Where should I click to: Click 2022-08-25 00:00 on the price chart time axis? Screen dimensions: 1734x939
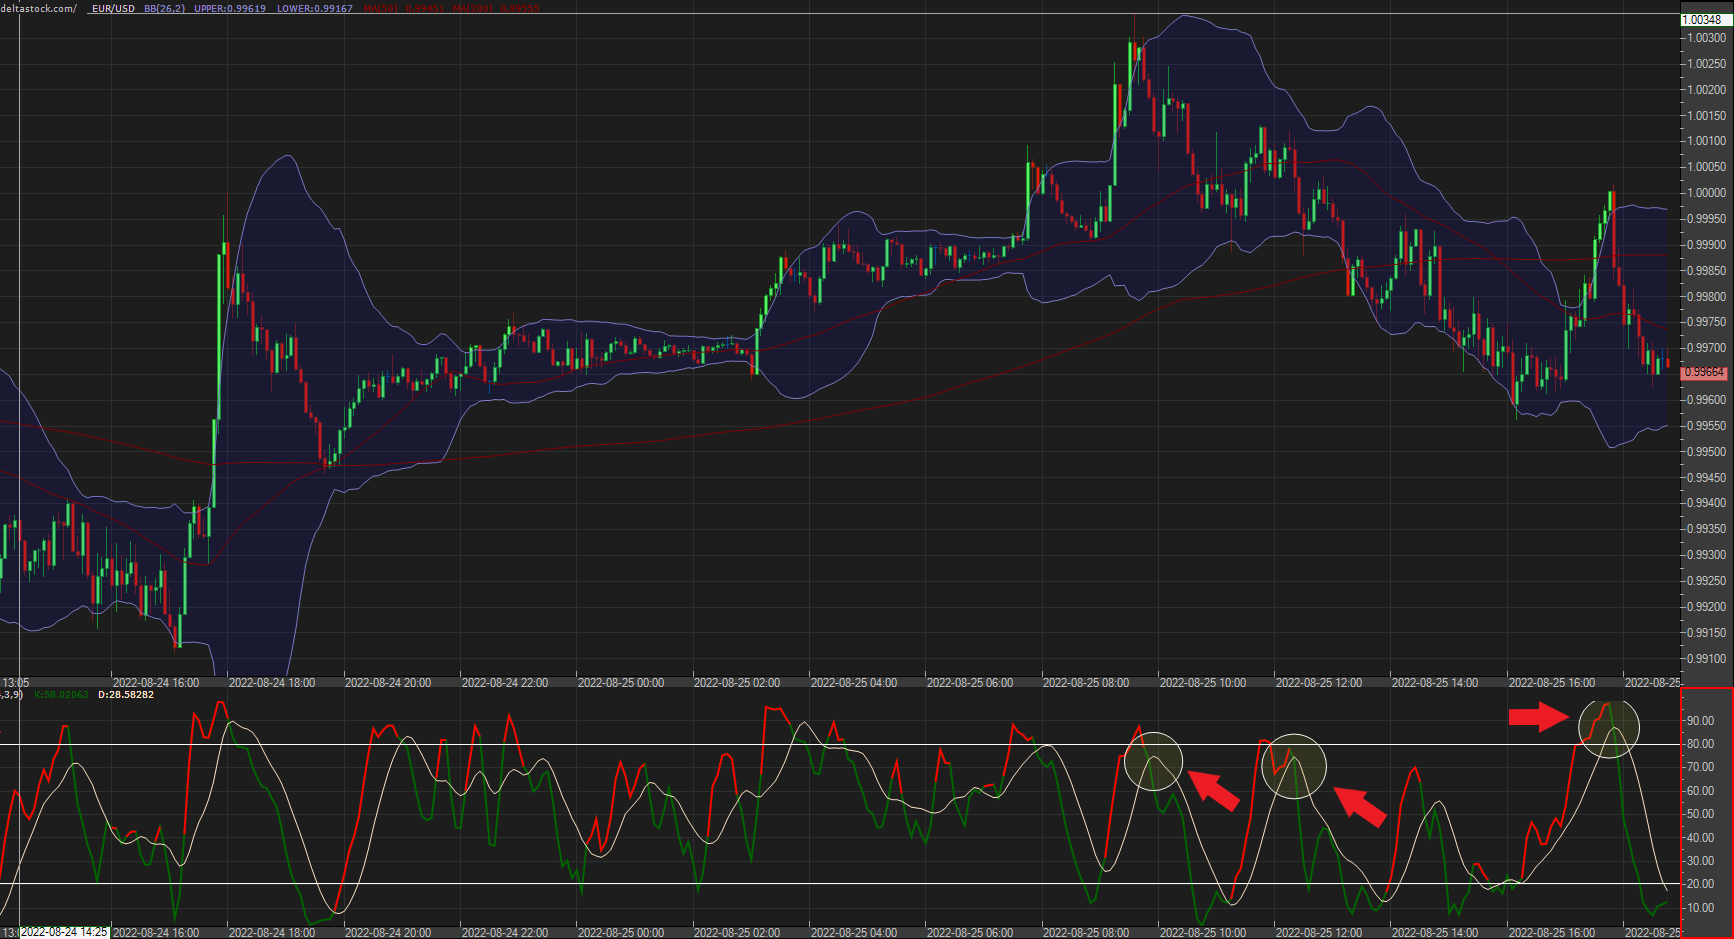(621, 683)
